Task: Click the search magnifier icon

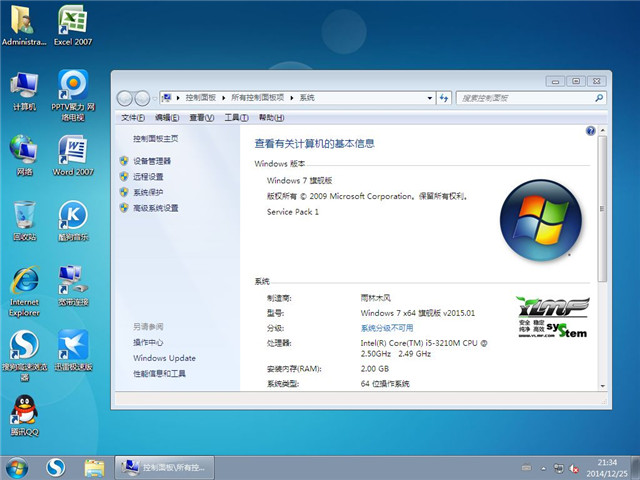Action: (x=599, y=98)
